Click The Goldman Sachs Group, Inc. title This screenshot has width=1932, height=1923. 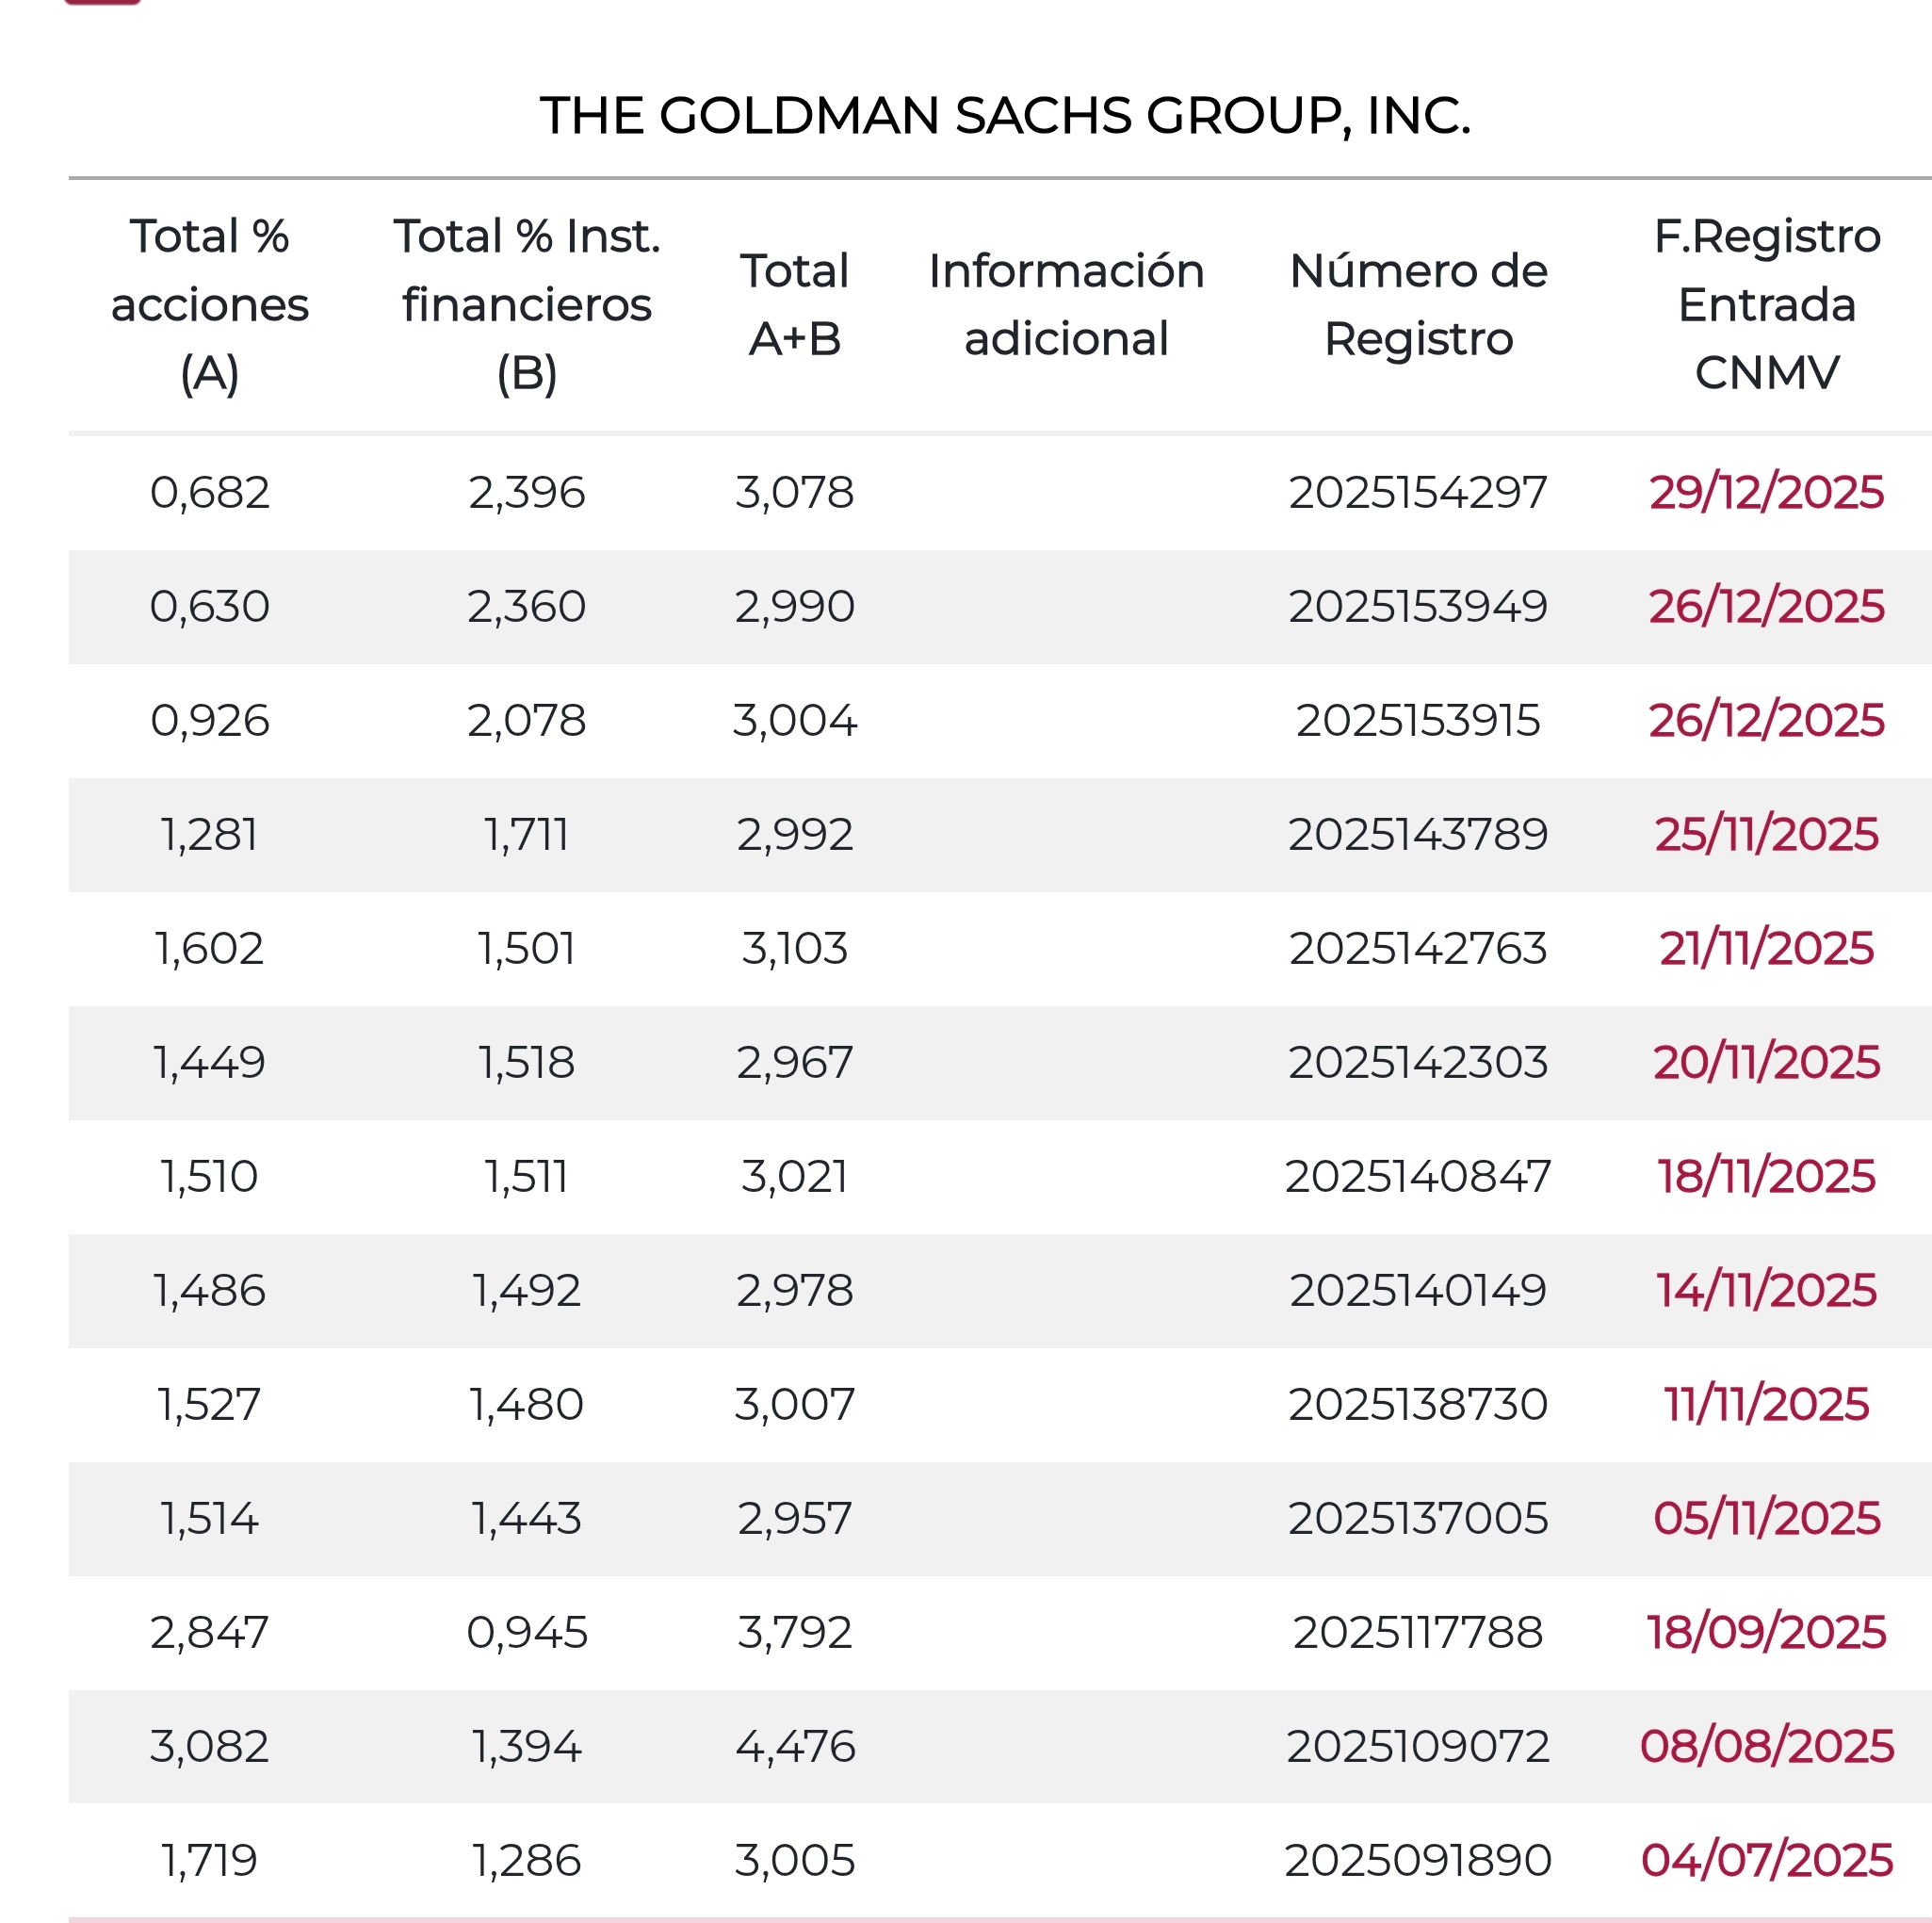(1005, 116)
